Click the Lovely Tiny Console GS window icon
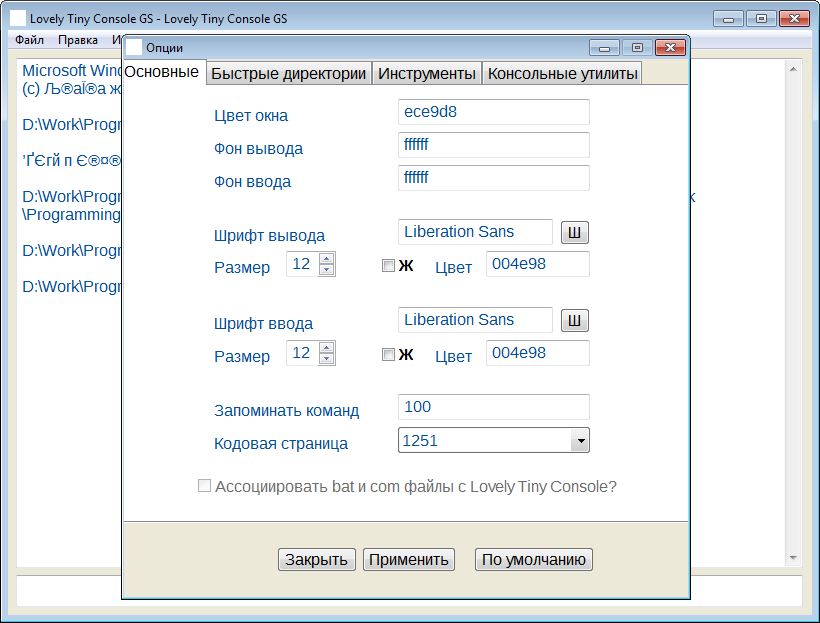This screenshot has height=623, width=820. point(18,18)
